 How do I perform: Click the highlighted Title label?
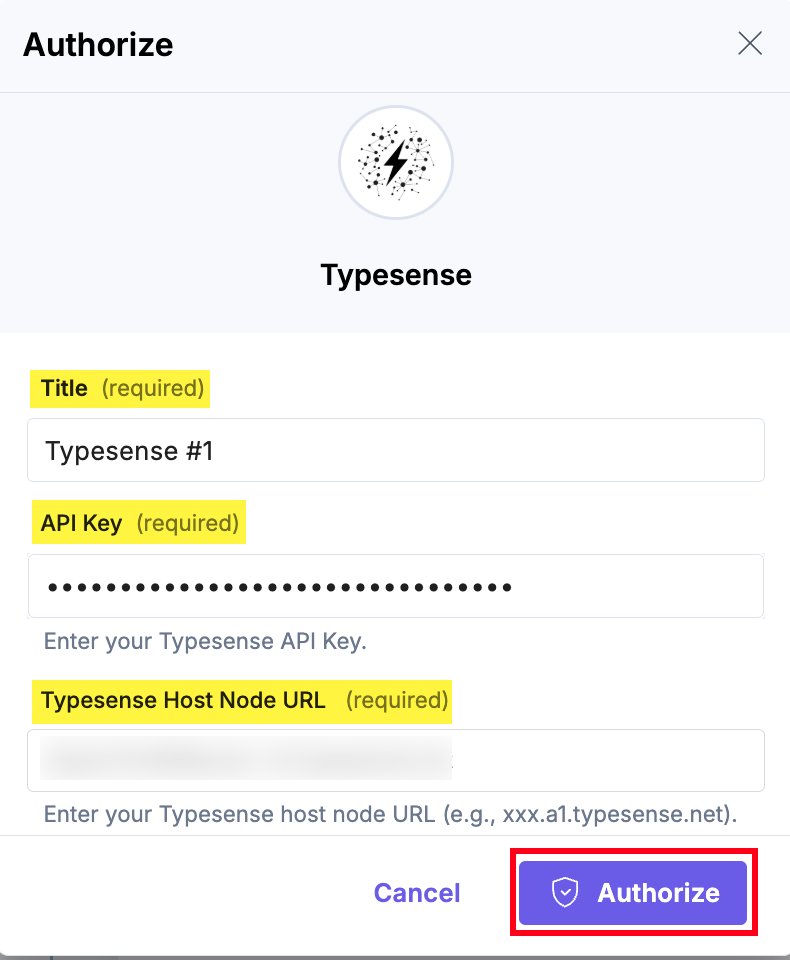click(x=65, y=388)
